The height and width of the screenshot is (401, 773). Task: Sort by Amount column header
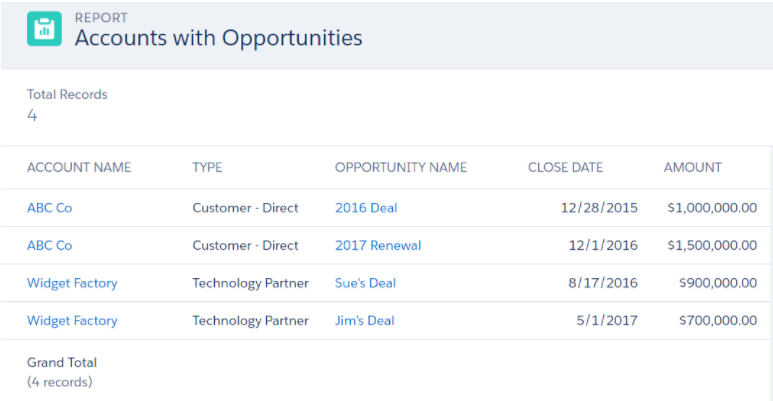(693, 167)
